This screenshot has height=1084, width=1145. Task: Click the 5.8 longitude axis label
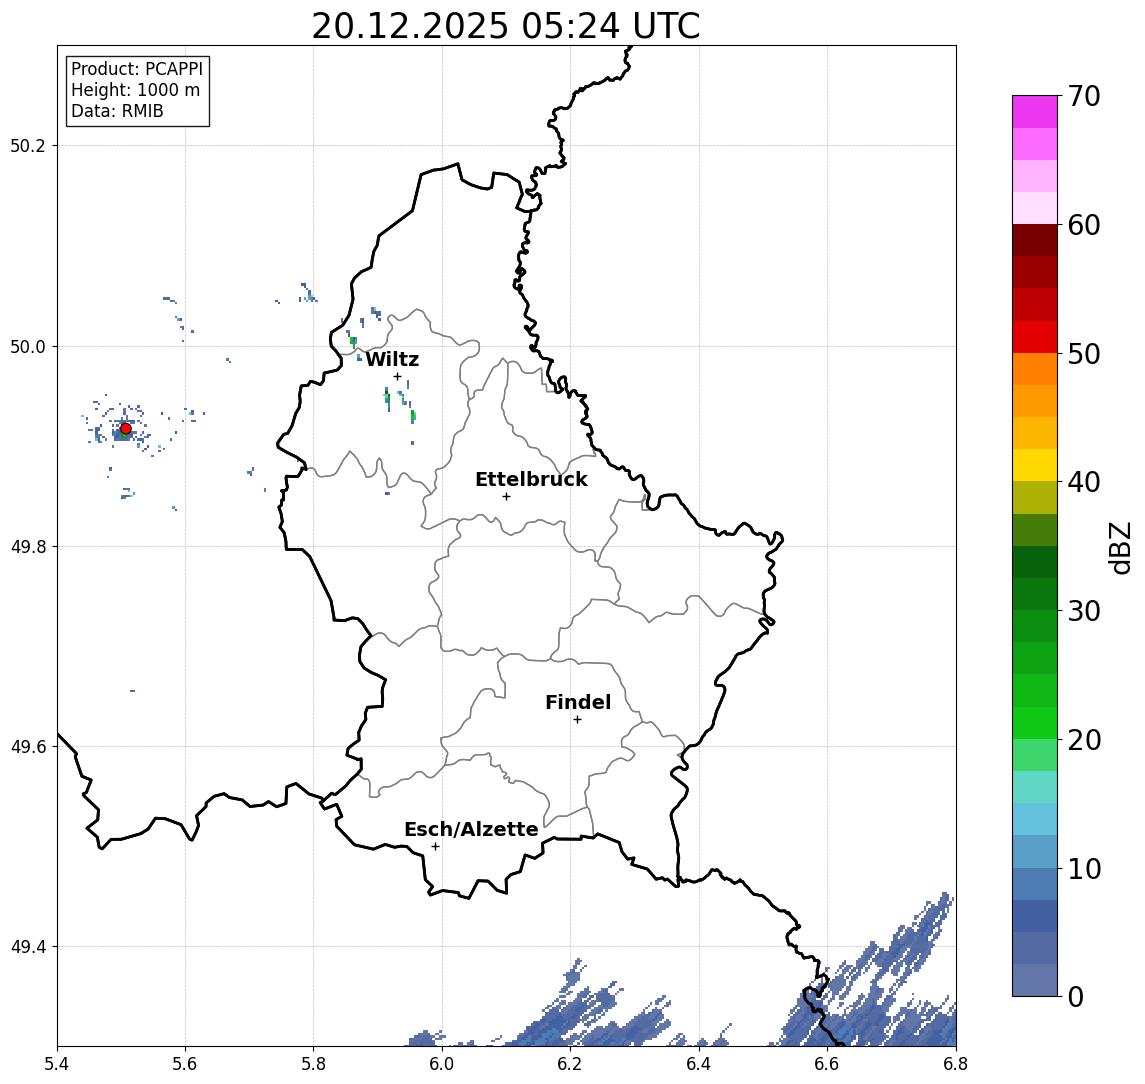(313, 1064)
